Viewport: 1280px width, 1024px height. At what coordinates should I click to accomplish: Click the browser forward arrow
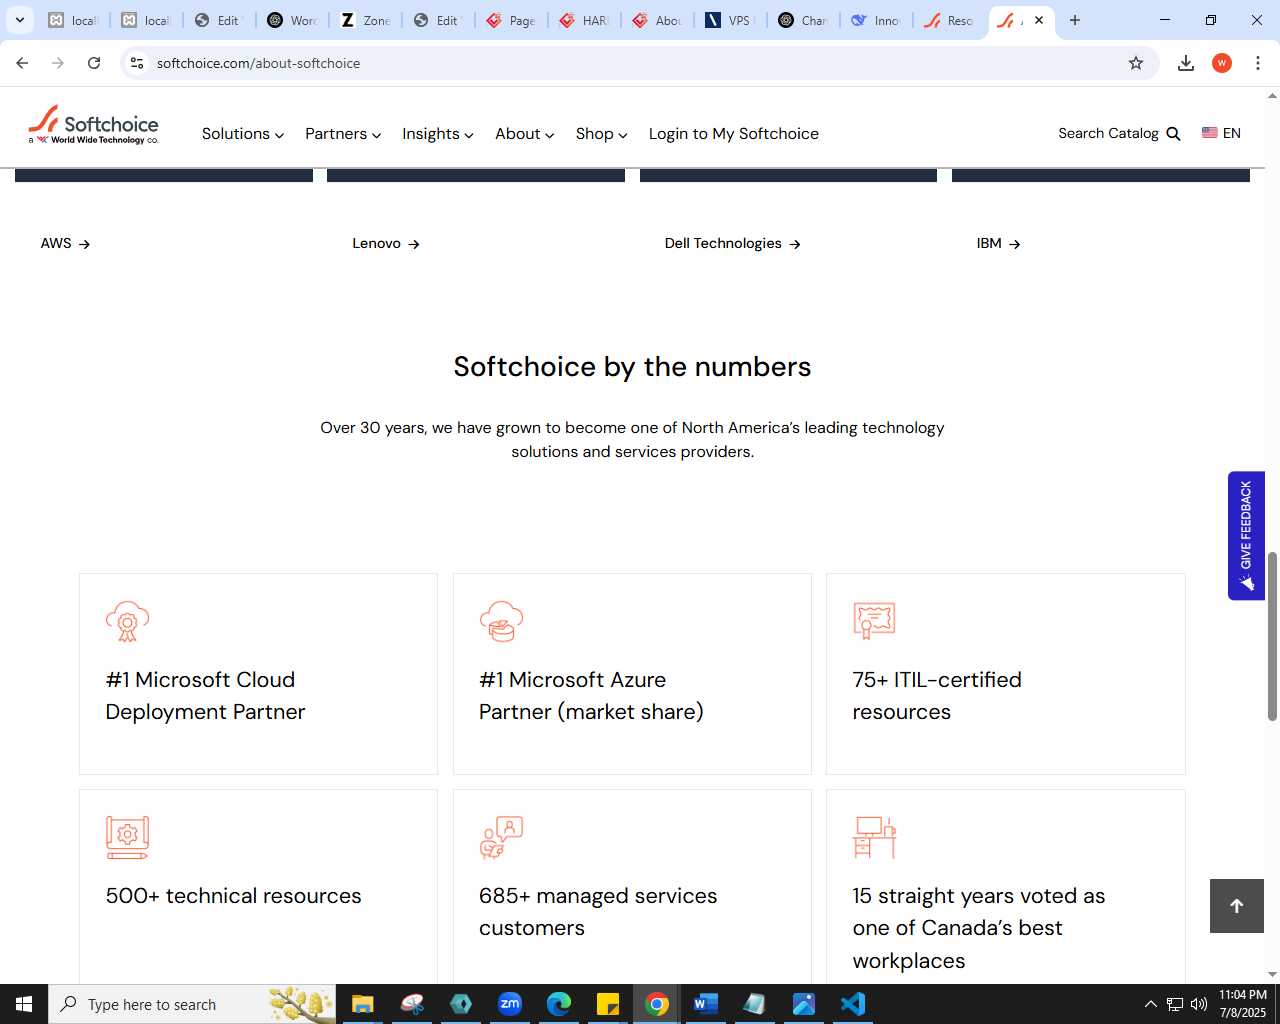[58, 63]
